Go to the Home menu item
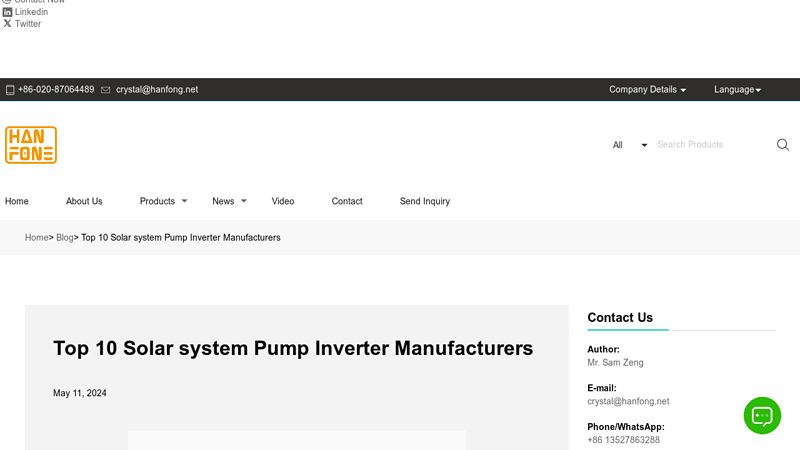Image resolution: width=800 pixels, height=450 pixels. tap(16, 201)
